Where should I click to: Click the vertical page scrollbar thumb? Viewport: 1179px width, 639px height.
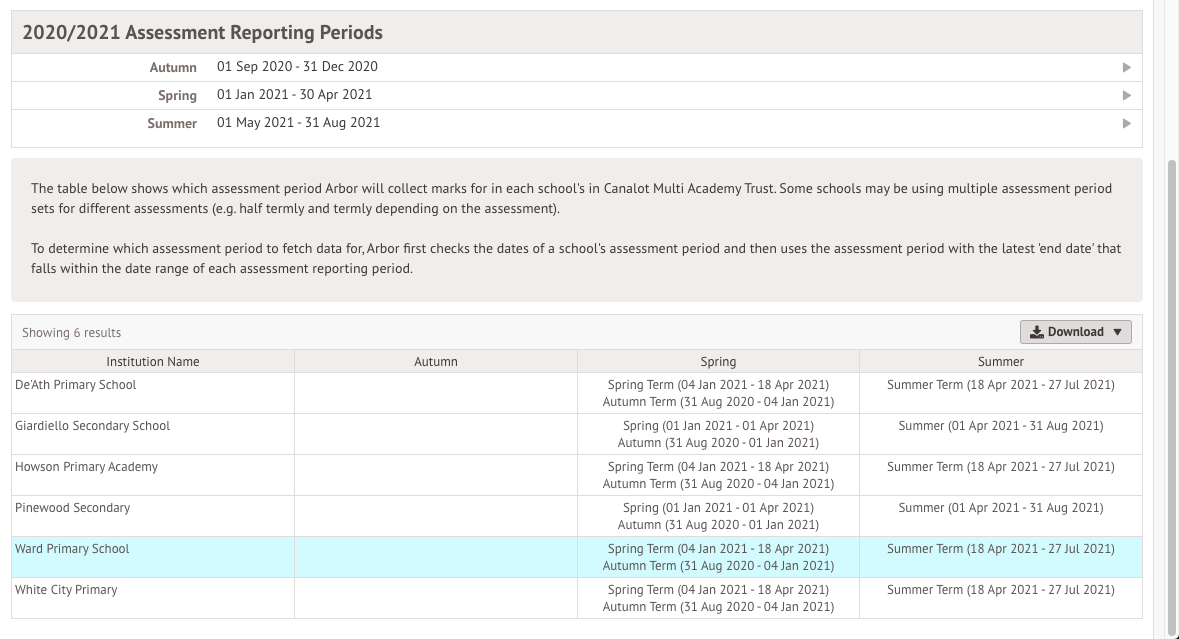(x=1171, y=397)
